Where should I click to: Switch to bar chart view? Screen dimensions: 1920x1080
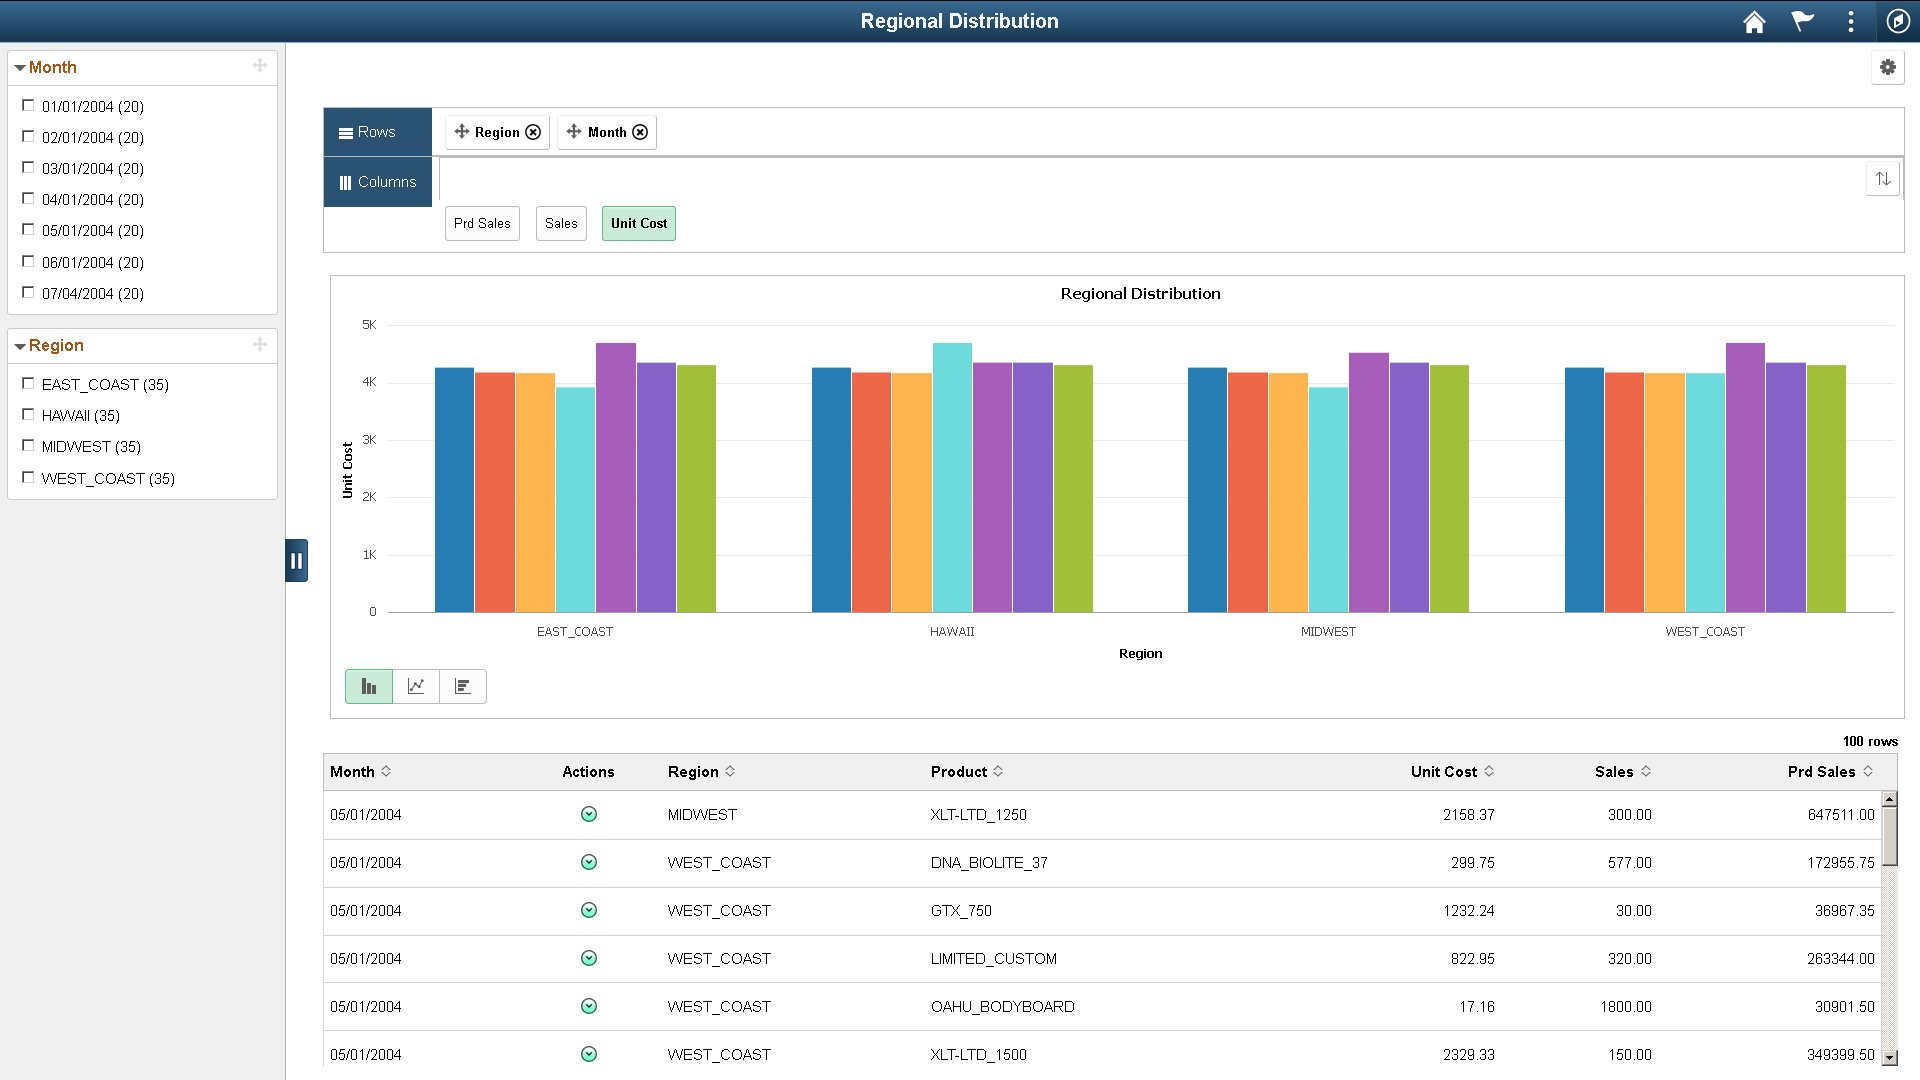[369, 686]
